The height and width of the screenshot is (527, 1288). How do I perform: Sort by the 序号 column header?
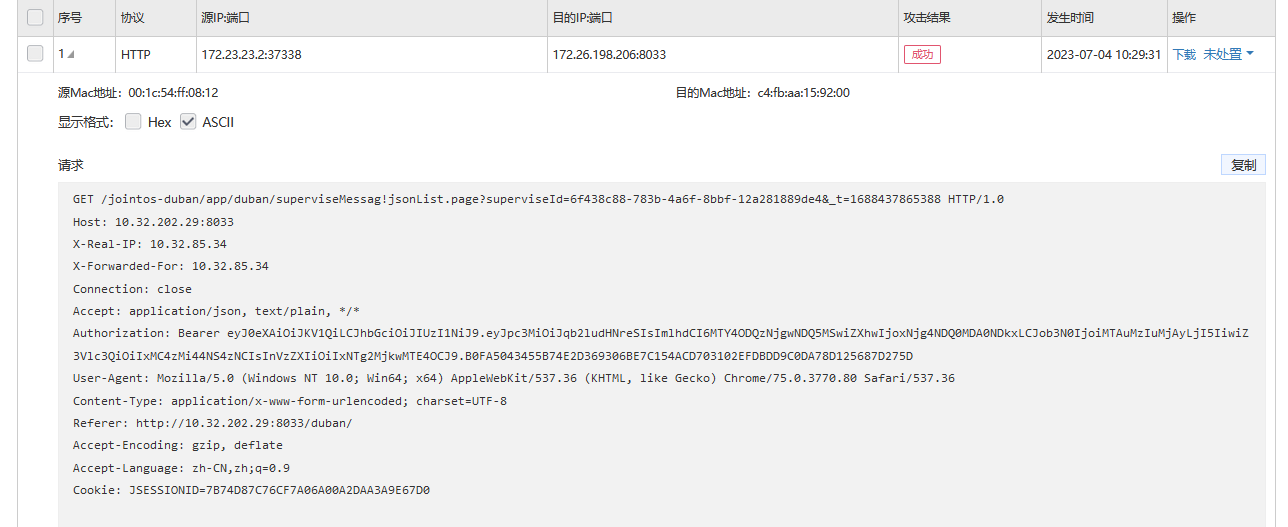point(70,18)
